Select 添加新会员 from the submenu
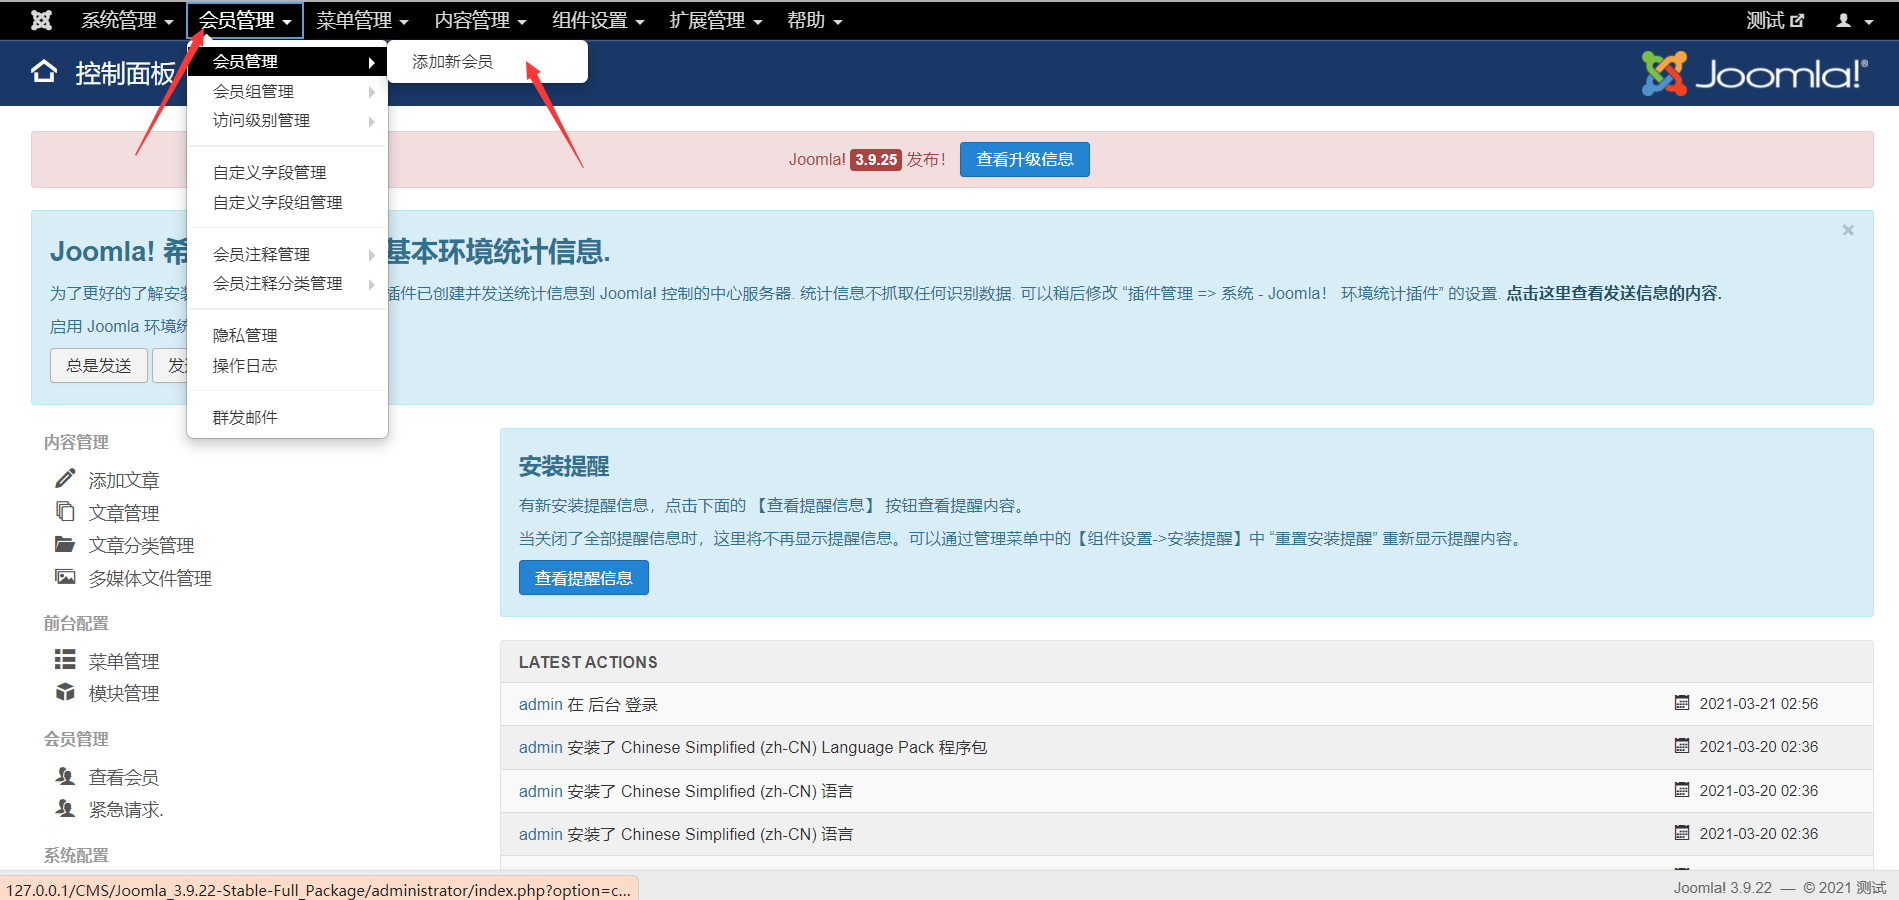Viewport: 1899px width, 900px height. (x=450, y=61)
